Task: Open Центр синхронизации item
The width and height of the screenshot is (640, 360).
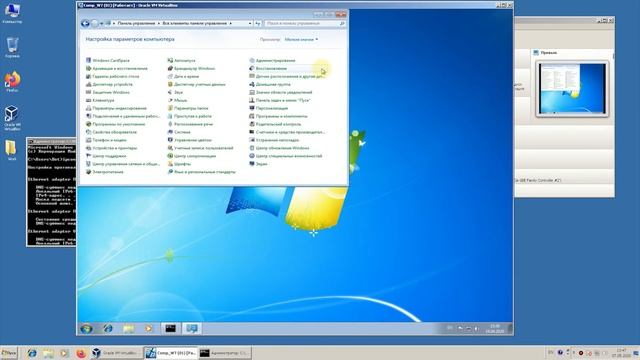Action: (192, 156)
